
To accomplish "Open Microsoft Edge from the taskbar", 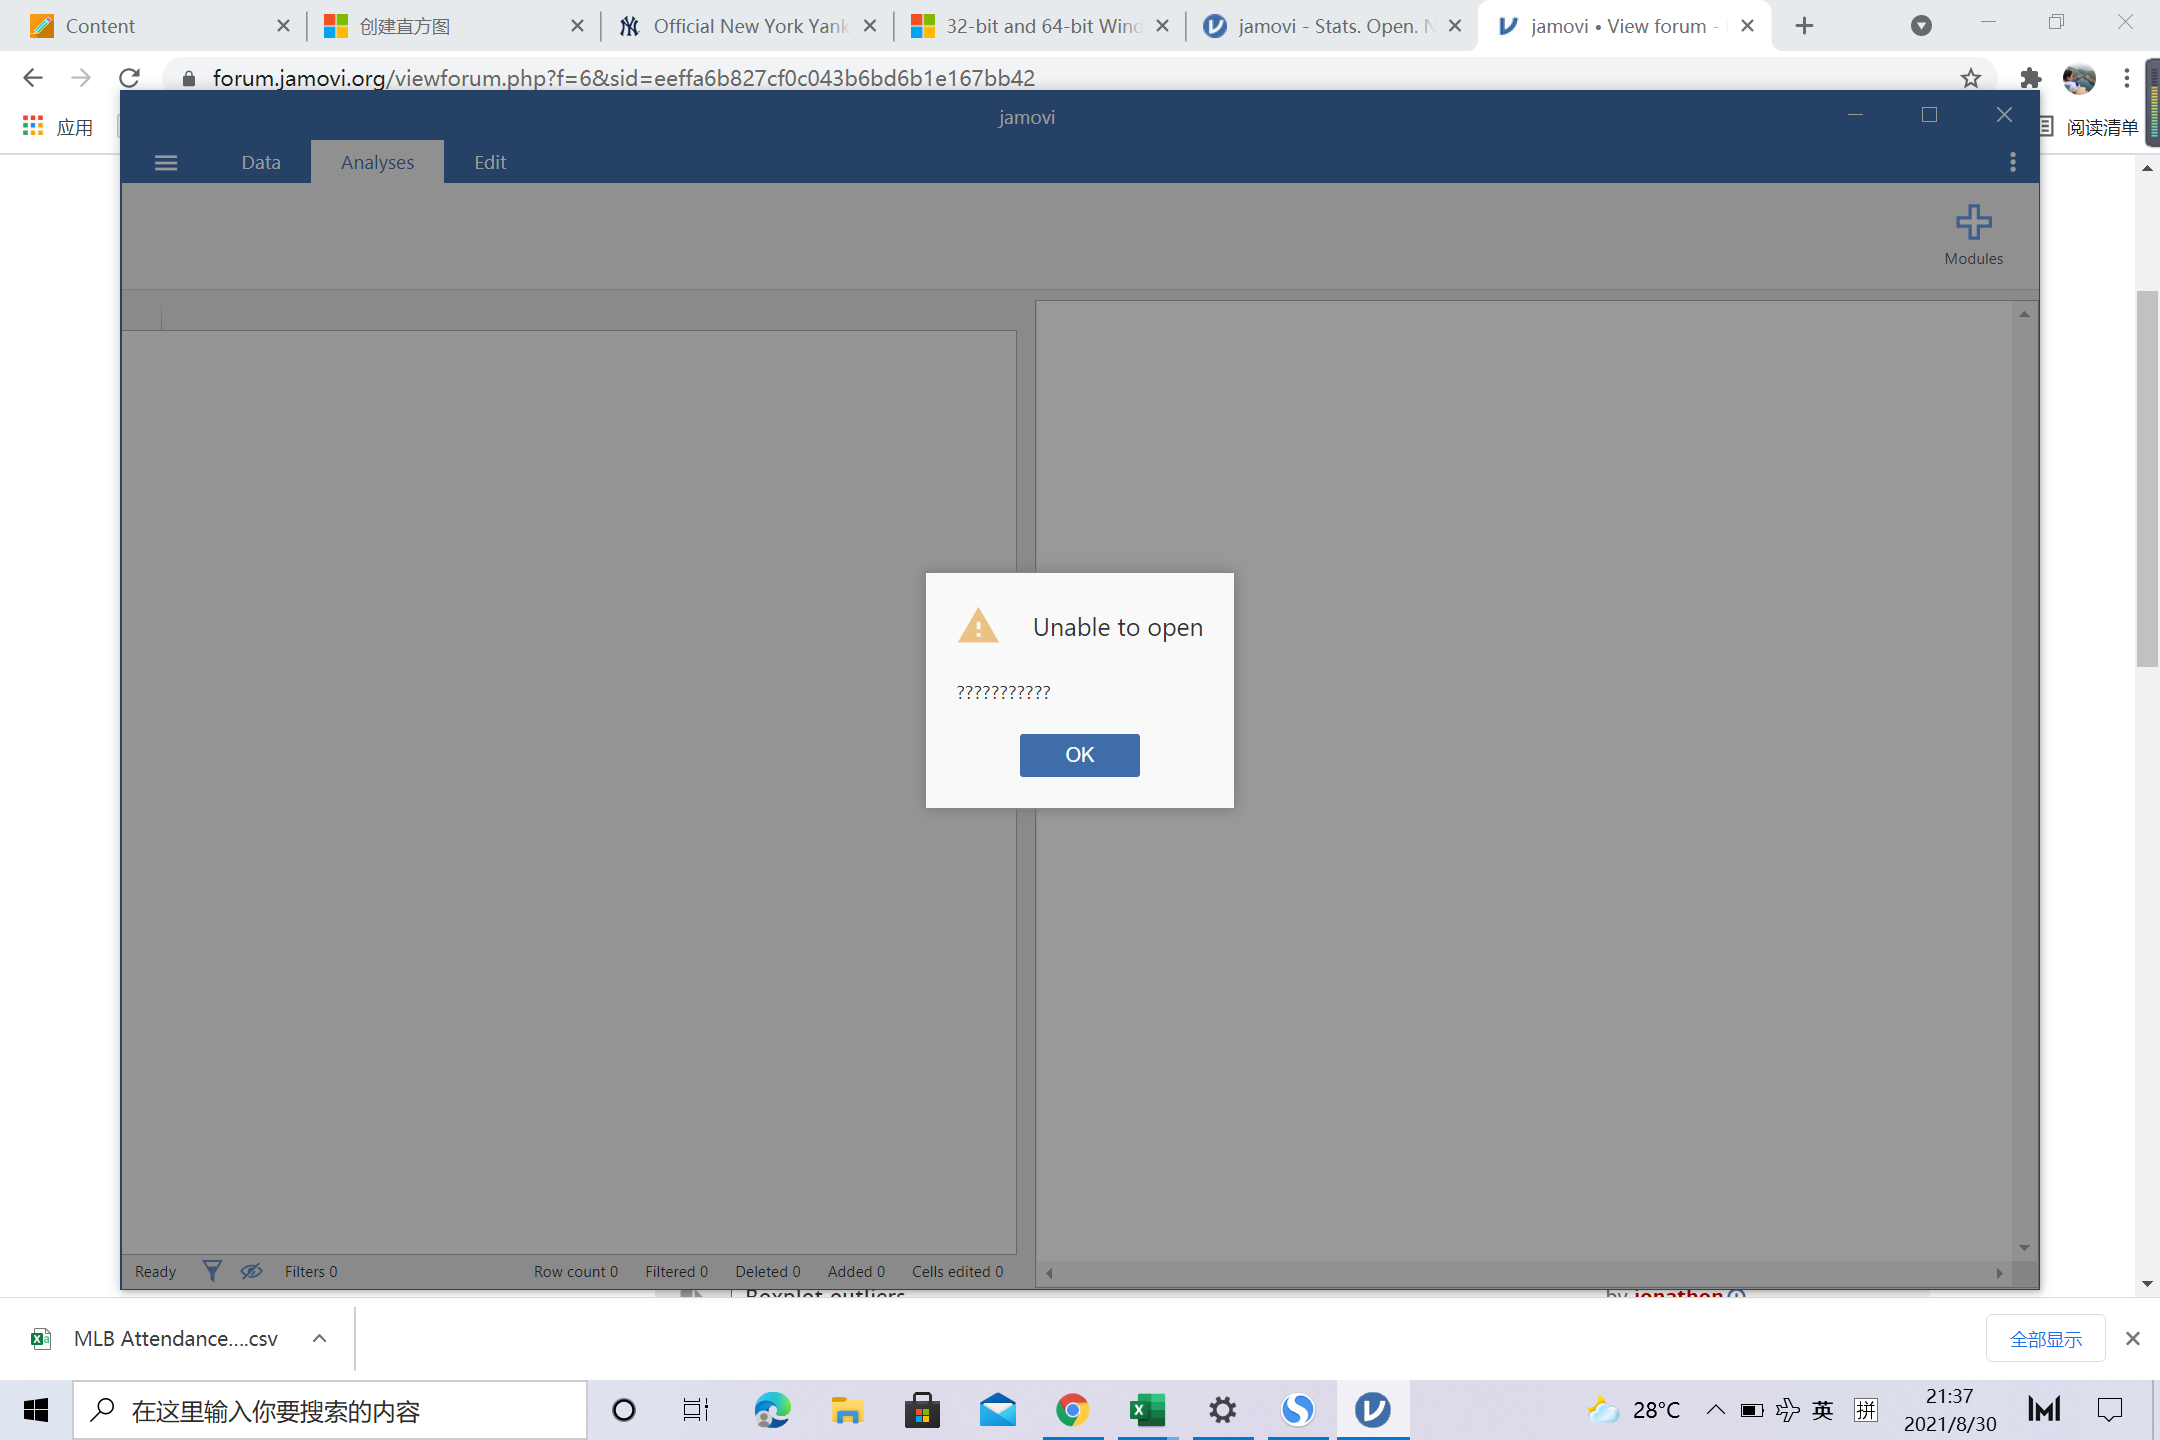I will pos(772,1410).
